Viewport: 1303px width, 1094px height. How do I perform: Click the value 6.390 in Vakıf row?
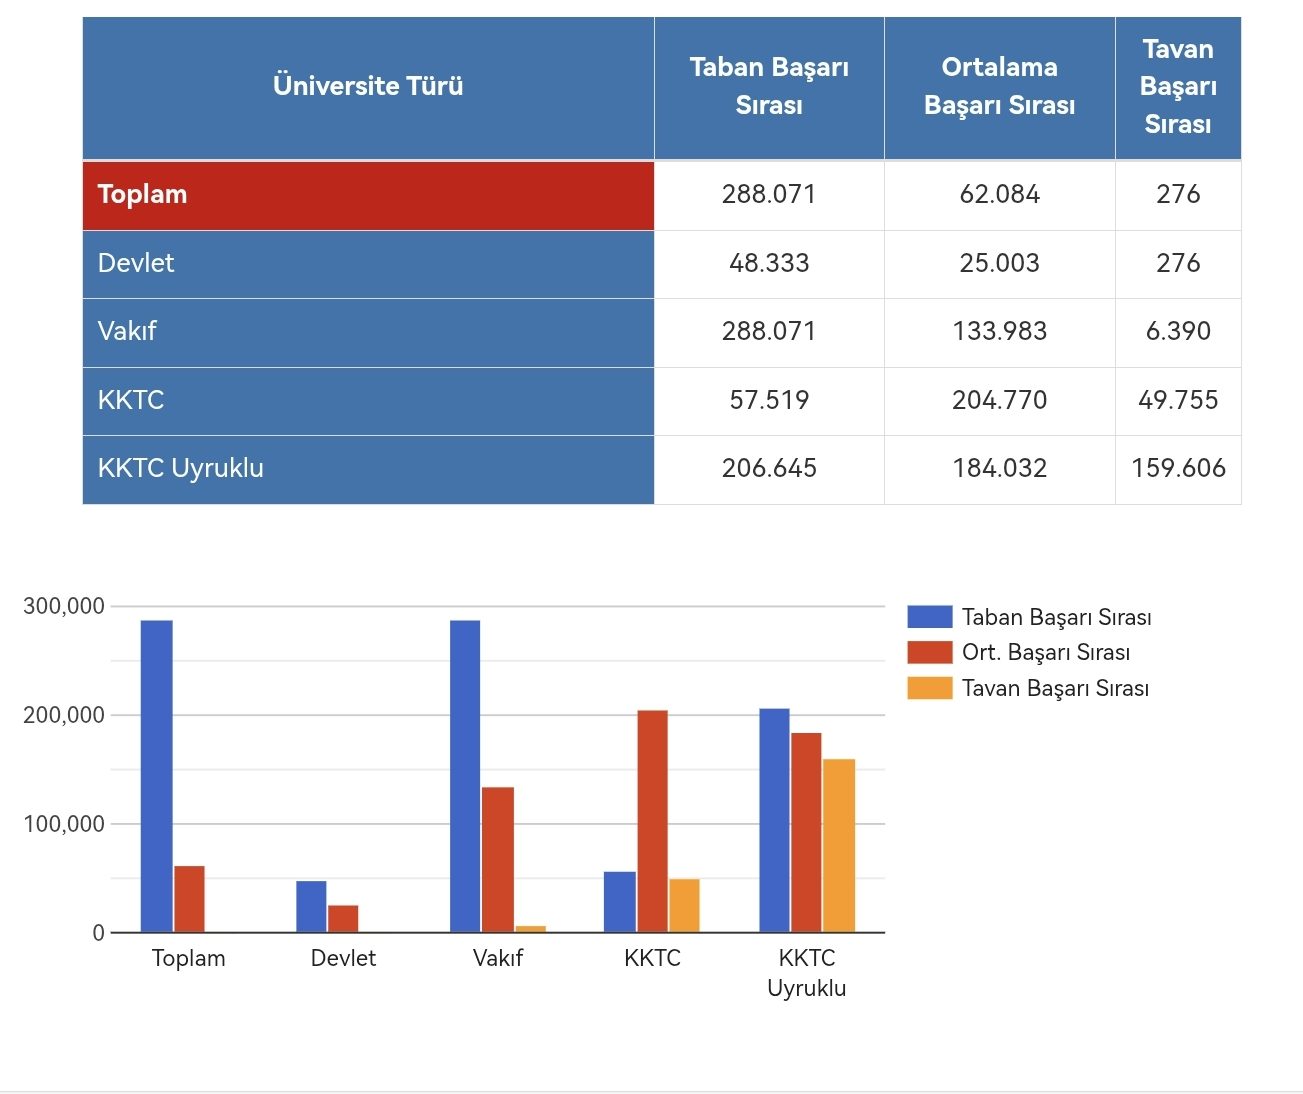tap(1178, 331)
